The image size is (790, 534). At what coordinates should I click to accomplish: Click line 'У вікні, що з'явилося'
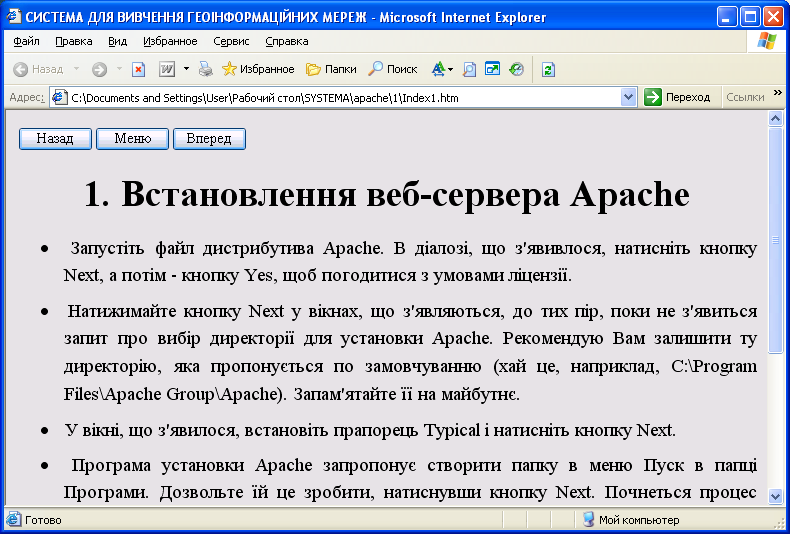(369, 430)
